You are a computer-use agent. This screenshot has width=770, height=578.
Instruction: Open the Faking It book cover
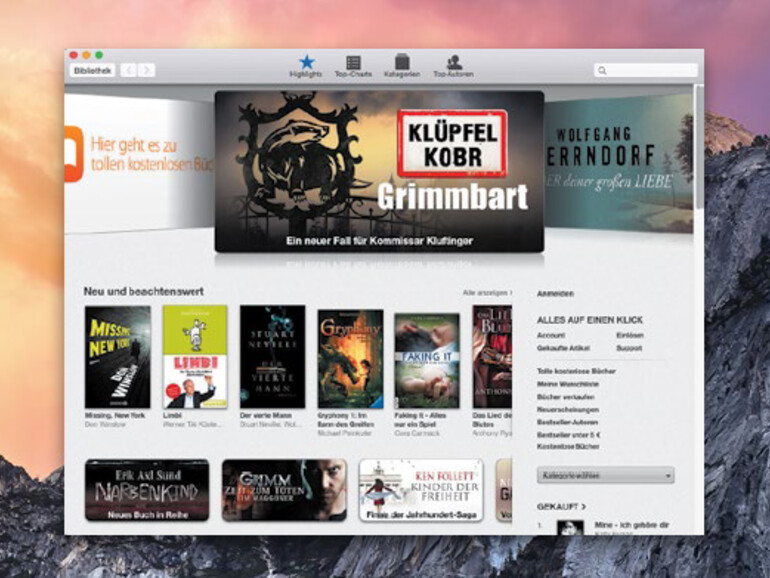click(x=427, y=361)
